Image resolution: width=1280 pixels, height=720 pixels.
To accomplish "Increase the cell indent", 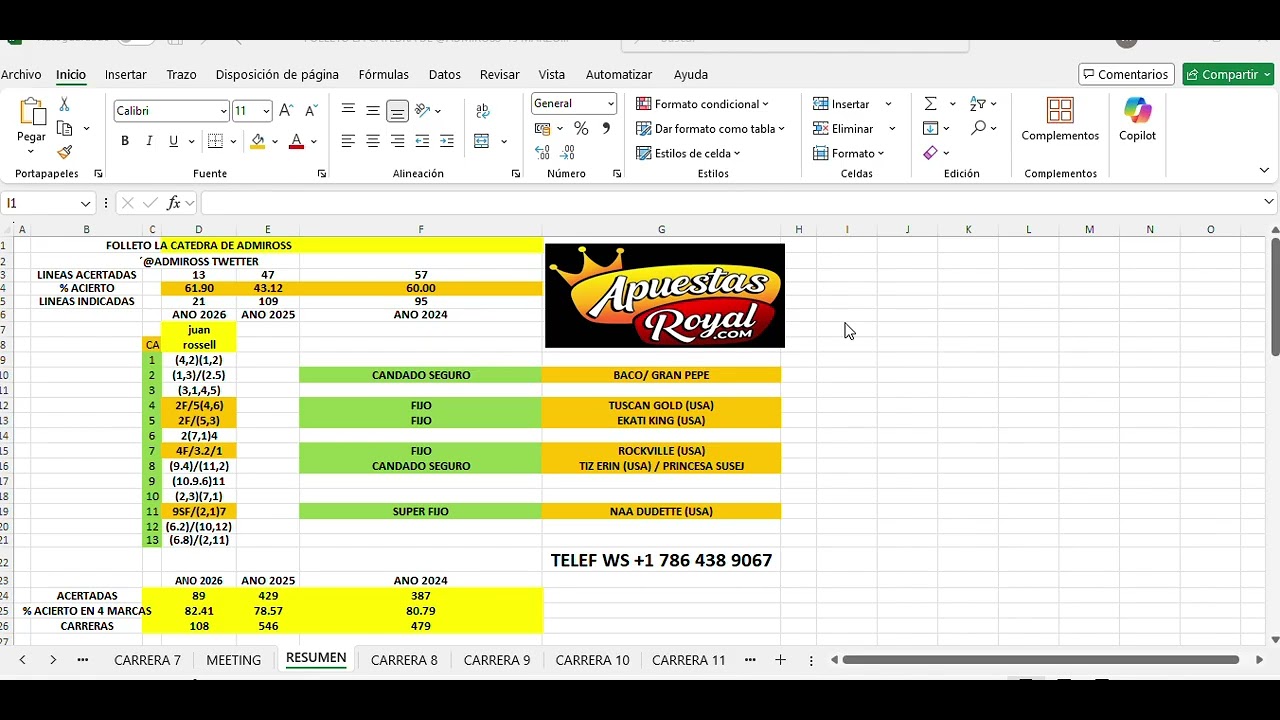I will coord(446,141).
